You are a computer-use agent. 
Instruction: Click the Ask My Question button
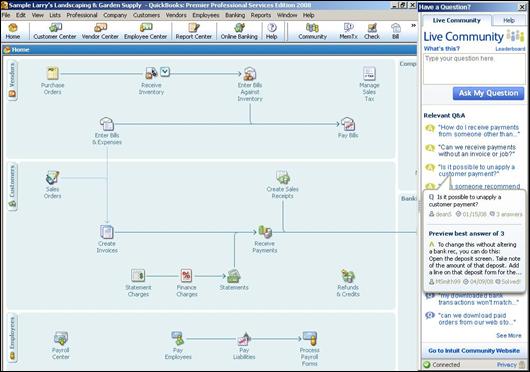(x=488, y=93)
